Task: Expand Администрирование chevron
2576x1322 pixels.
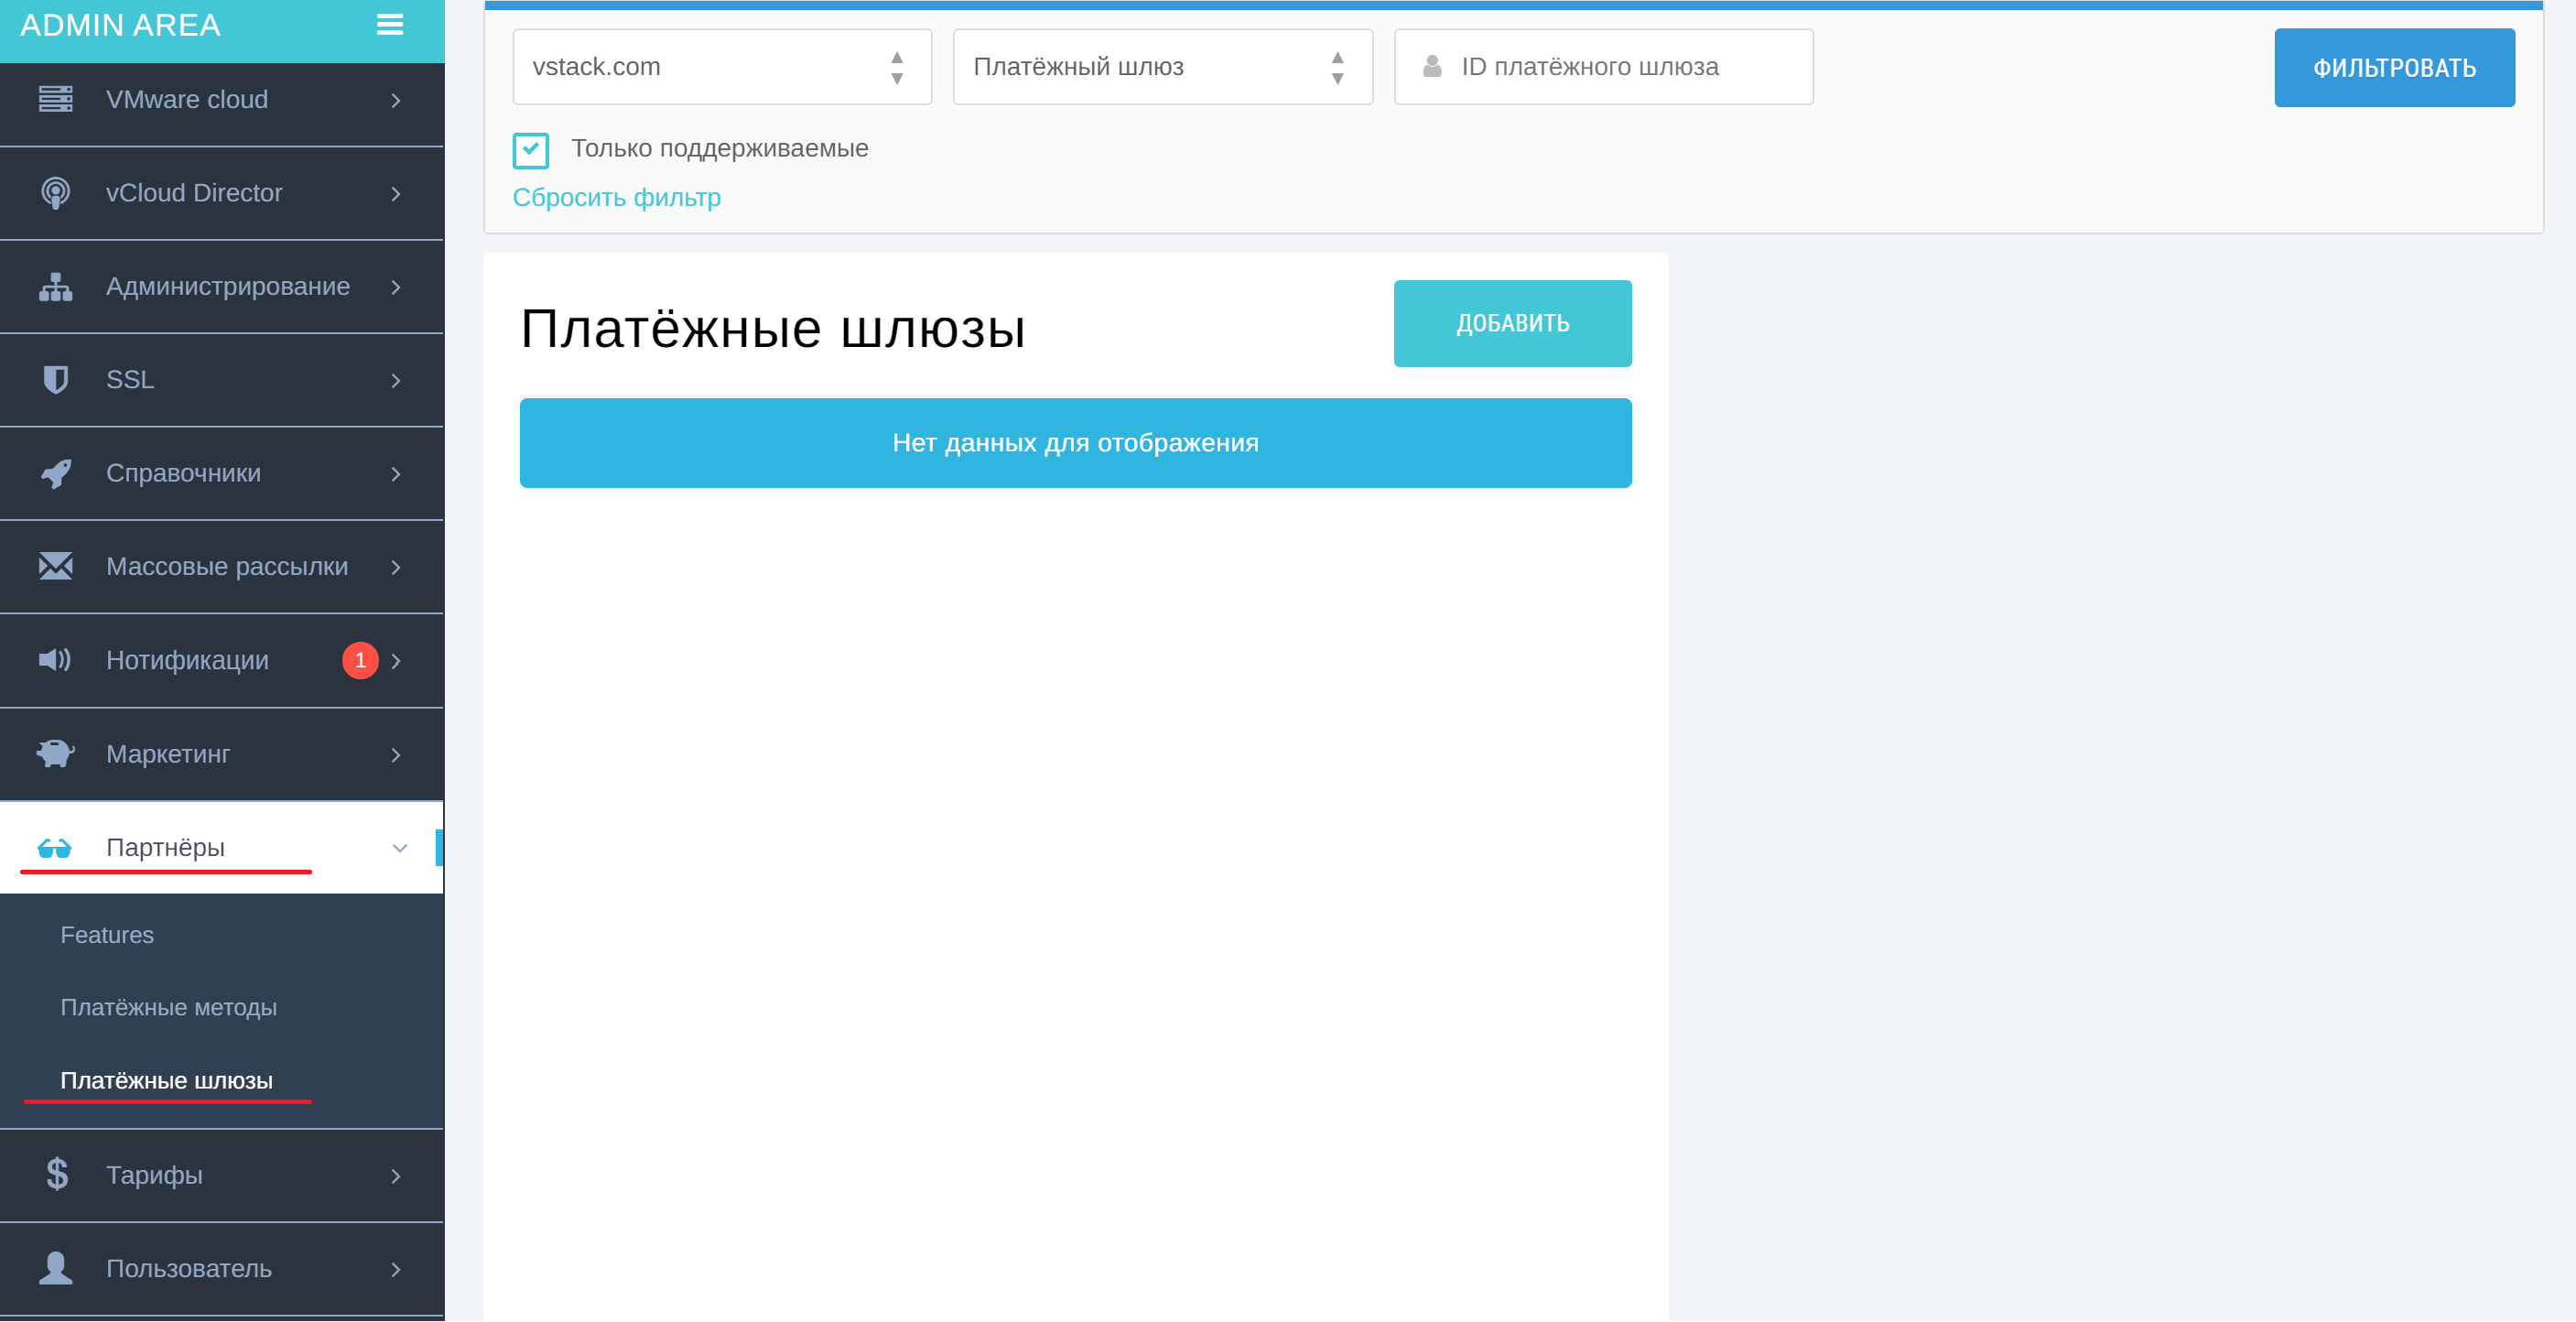Action: pos(396,287)
